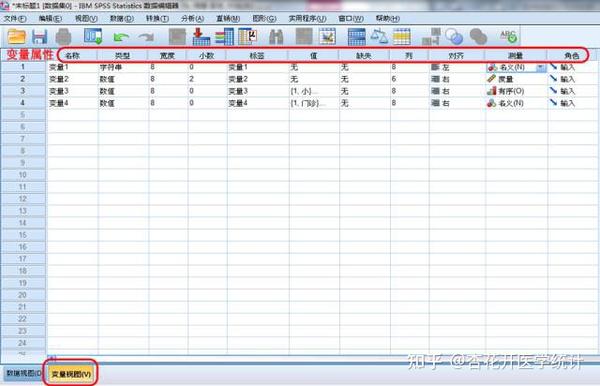600x386 pixels.
Task: Toggle Value labels toolbar icon
Action: [431, 37]
